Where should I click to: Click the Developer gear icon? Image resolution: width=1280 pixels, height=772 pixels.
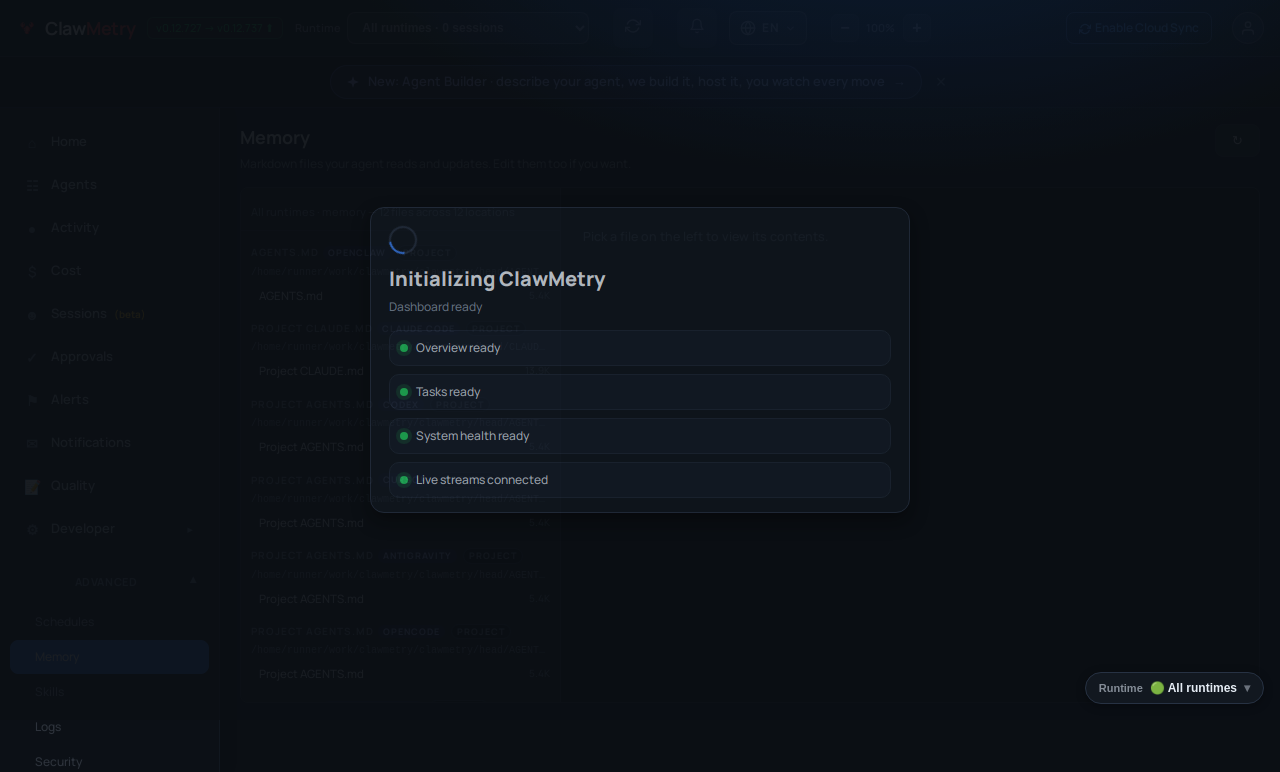pyautogui.click(x=32, y=529)
